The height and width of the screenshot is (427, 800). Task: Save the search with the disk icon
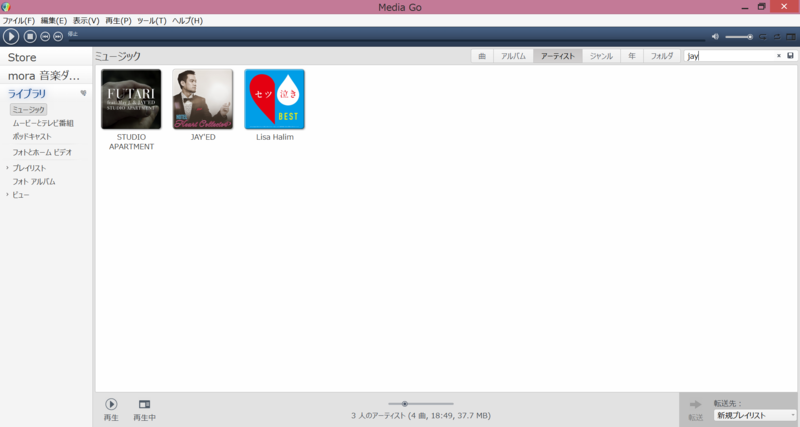790,56
